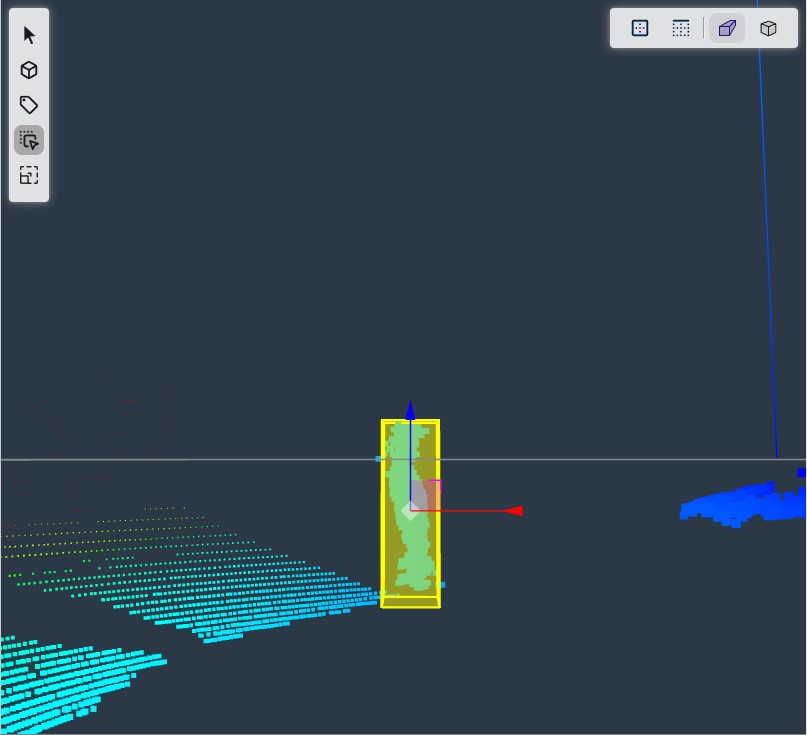Screen dimensions: 807x735
Task: Toggle the solid purple cuboid view mode
Action: pyautogui.click(x=727, y=28)
